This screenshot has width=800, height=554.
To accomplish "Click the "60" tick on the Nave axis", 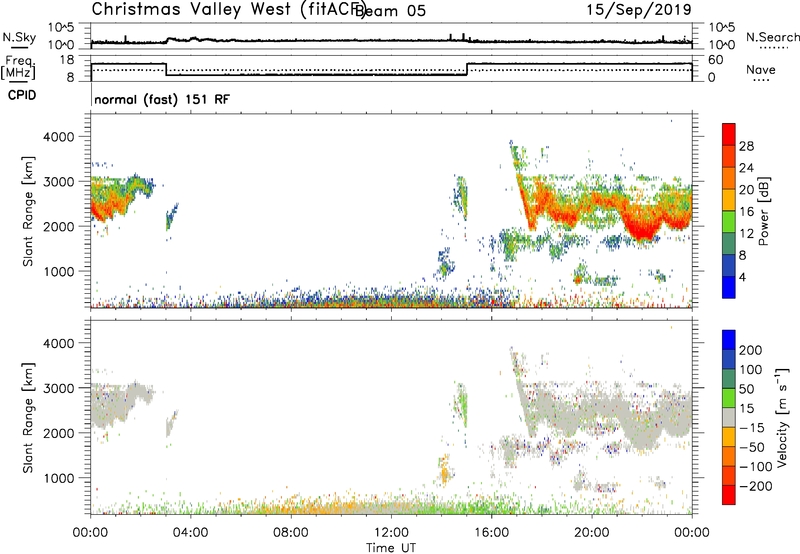I will (x=716, y=60).
